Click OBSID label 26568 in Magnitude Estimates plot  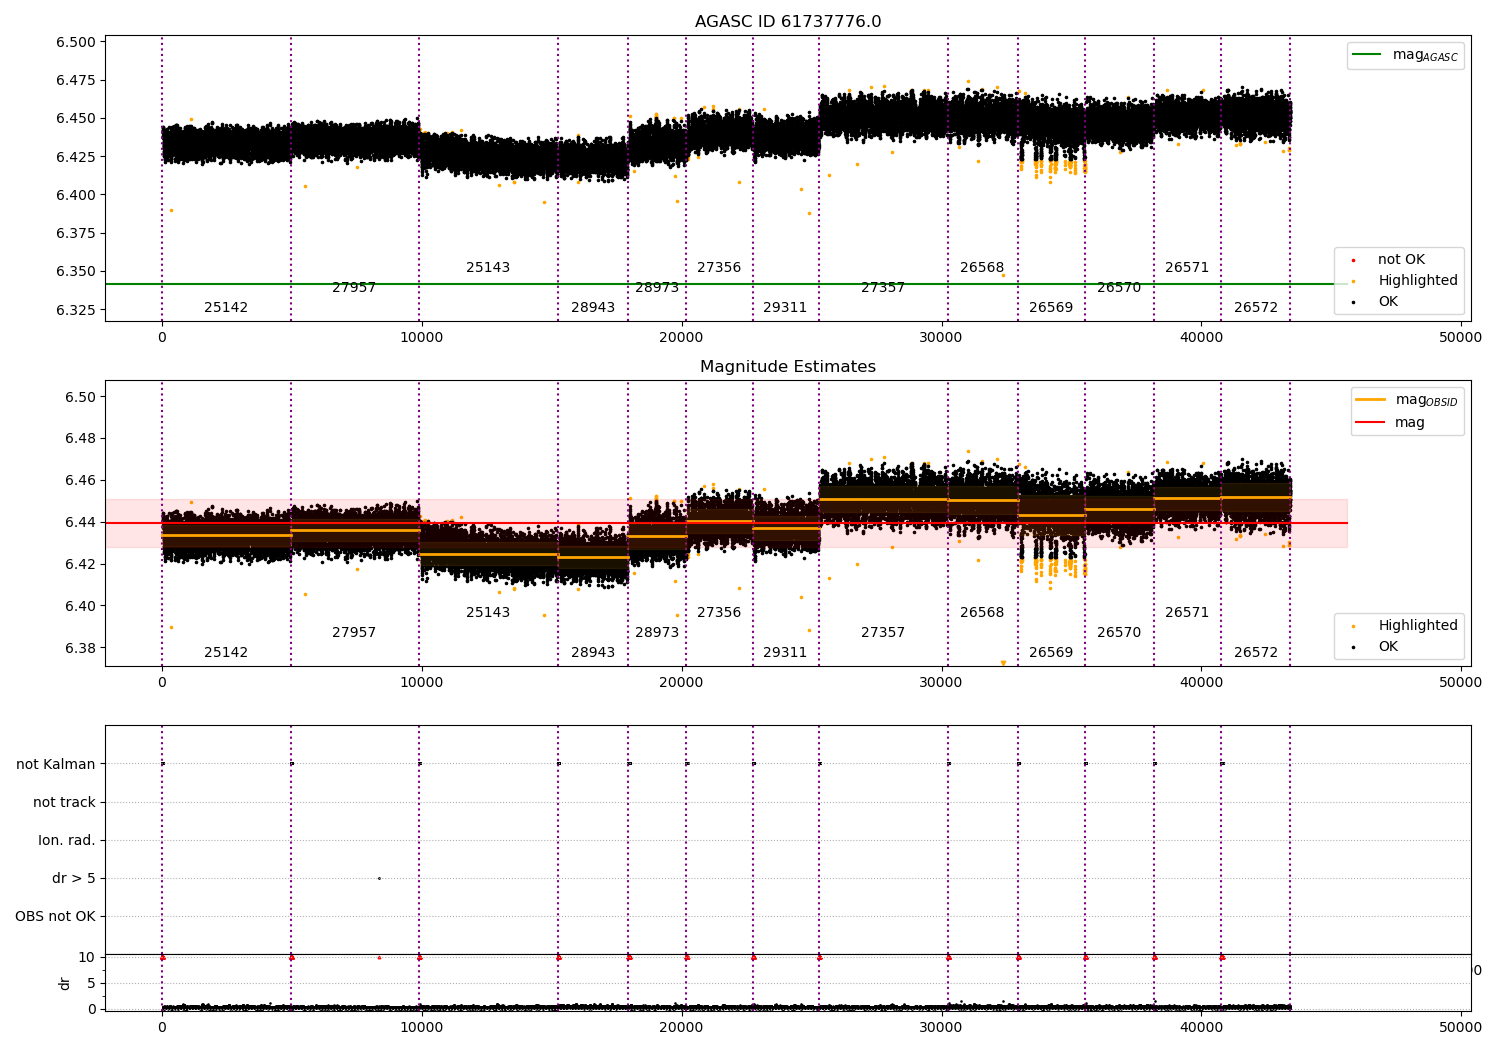[x=982, y=613]
